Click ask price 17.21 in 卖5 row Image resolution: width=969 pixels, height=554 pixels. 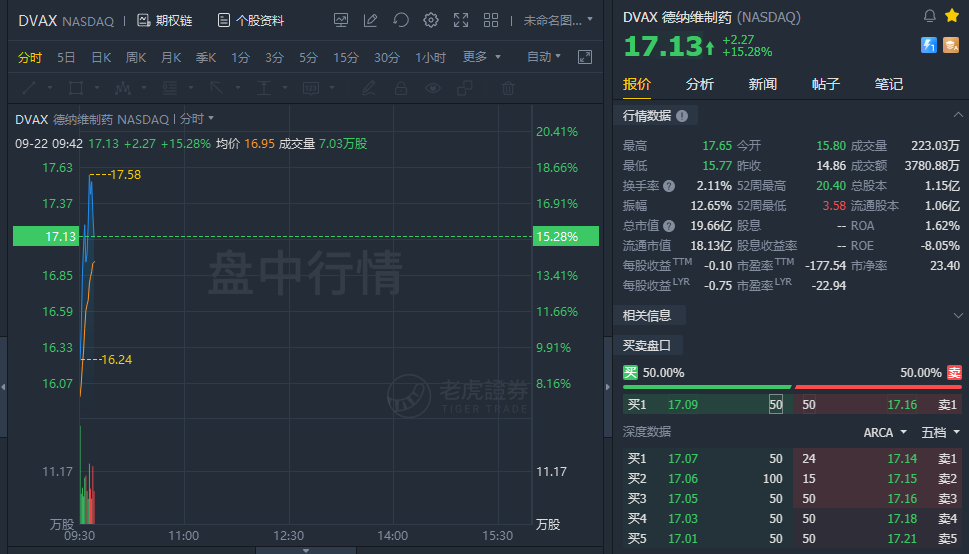(x=902, y=539)
